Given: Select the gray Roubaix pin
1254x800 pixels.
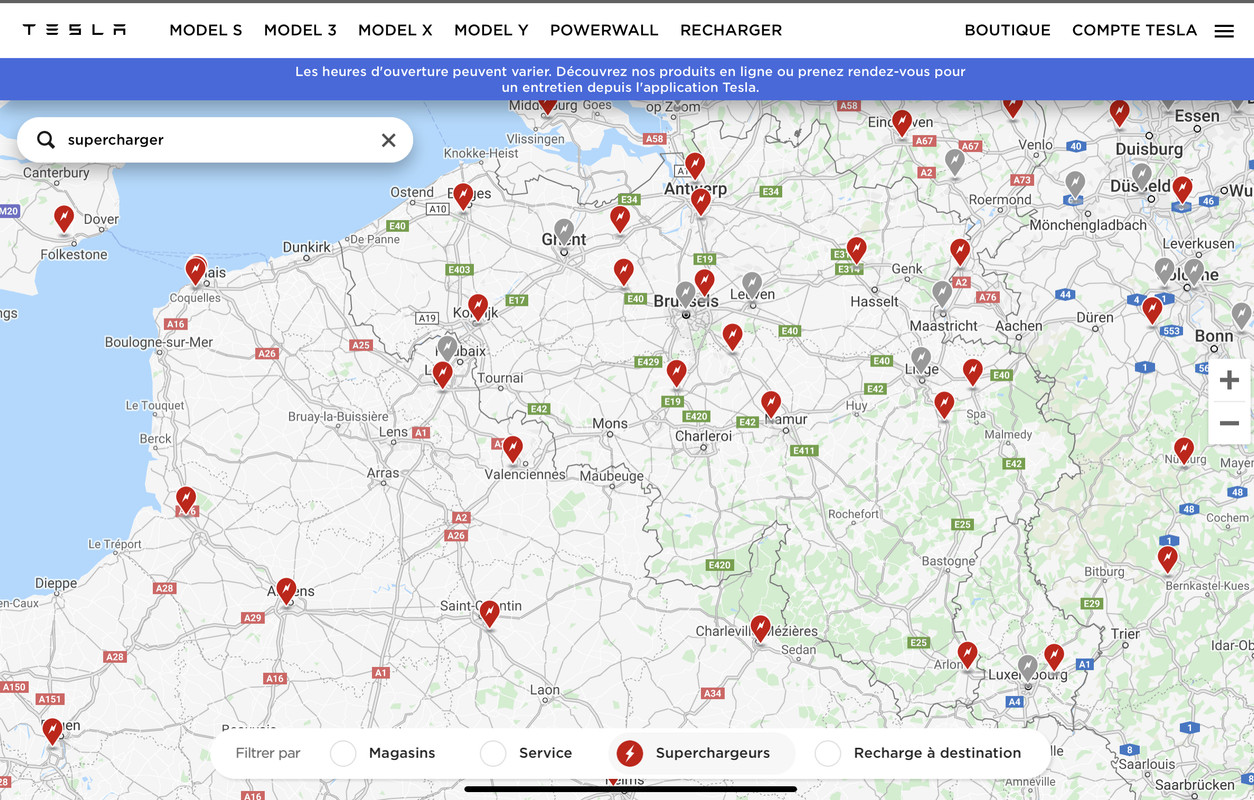Looking at the screenshot, I should click(x=447, y=348).
